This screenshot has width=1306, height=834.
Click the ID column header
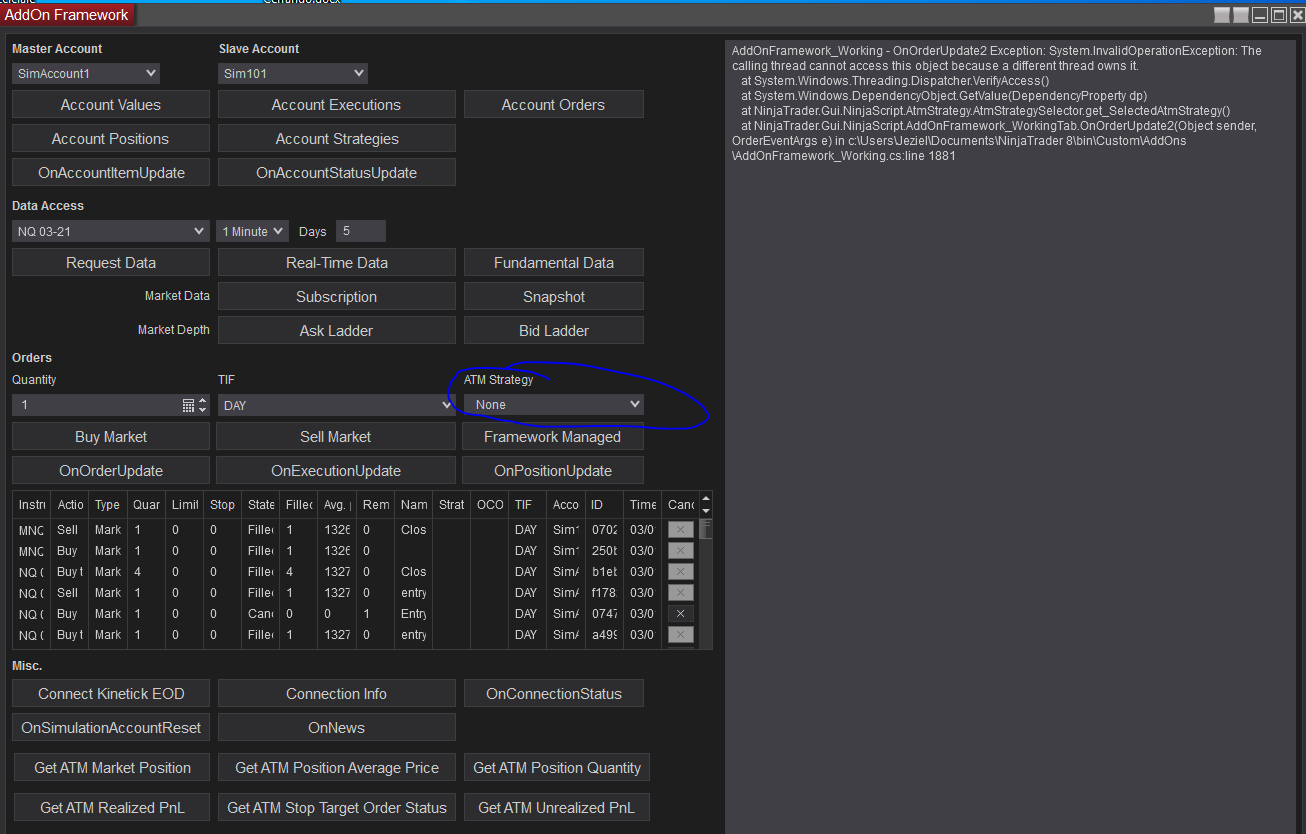[604, 505]
